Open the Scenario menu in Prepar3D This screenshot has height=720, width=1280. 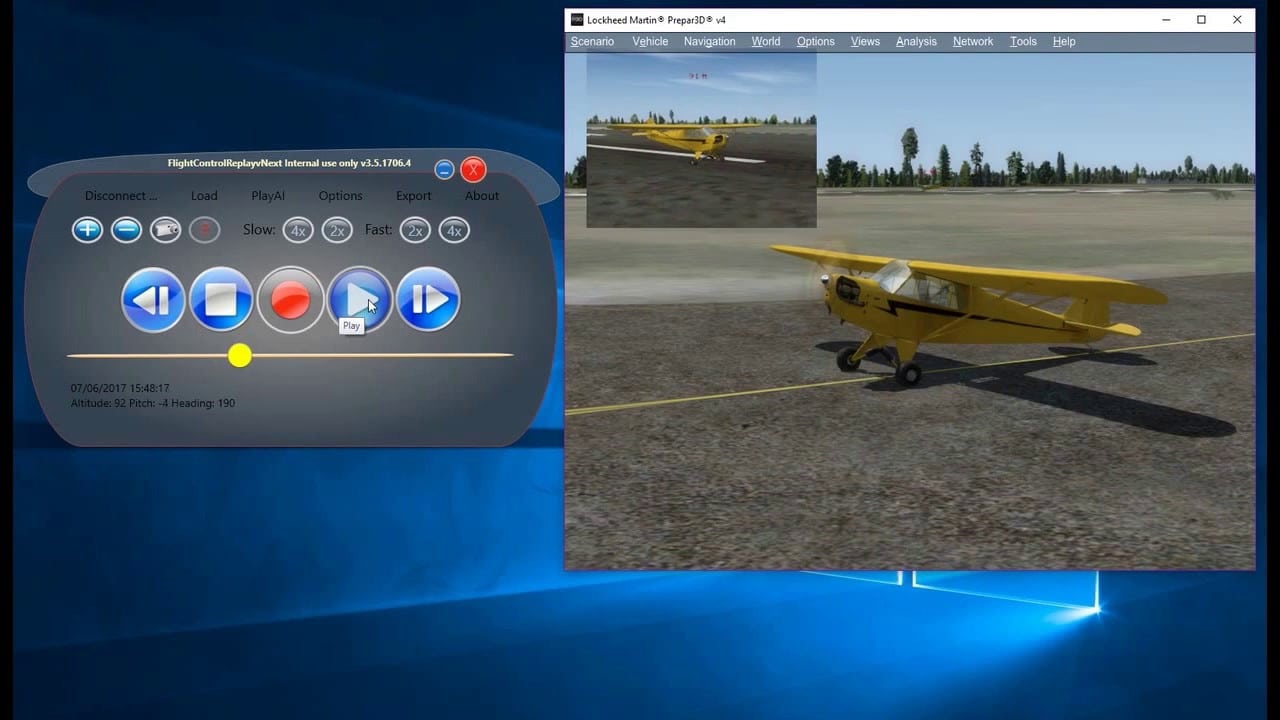coord(592,41)
